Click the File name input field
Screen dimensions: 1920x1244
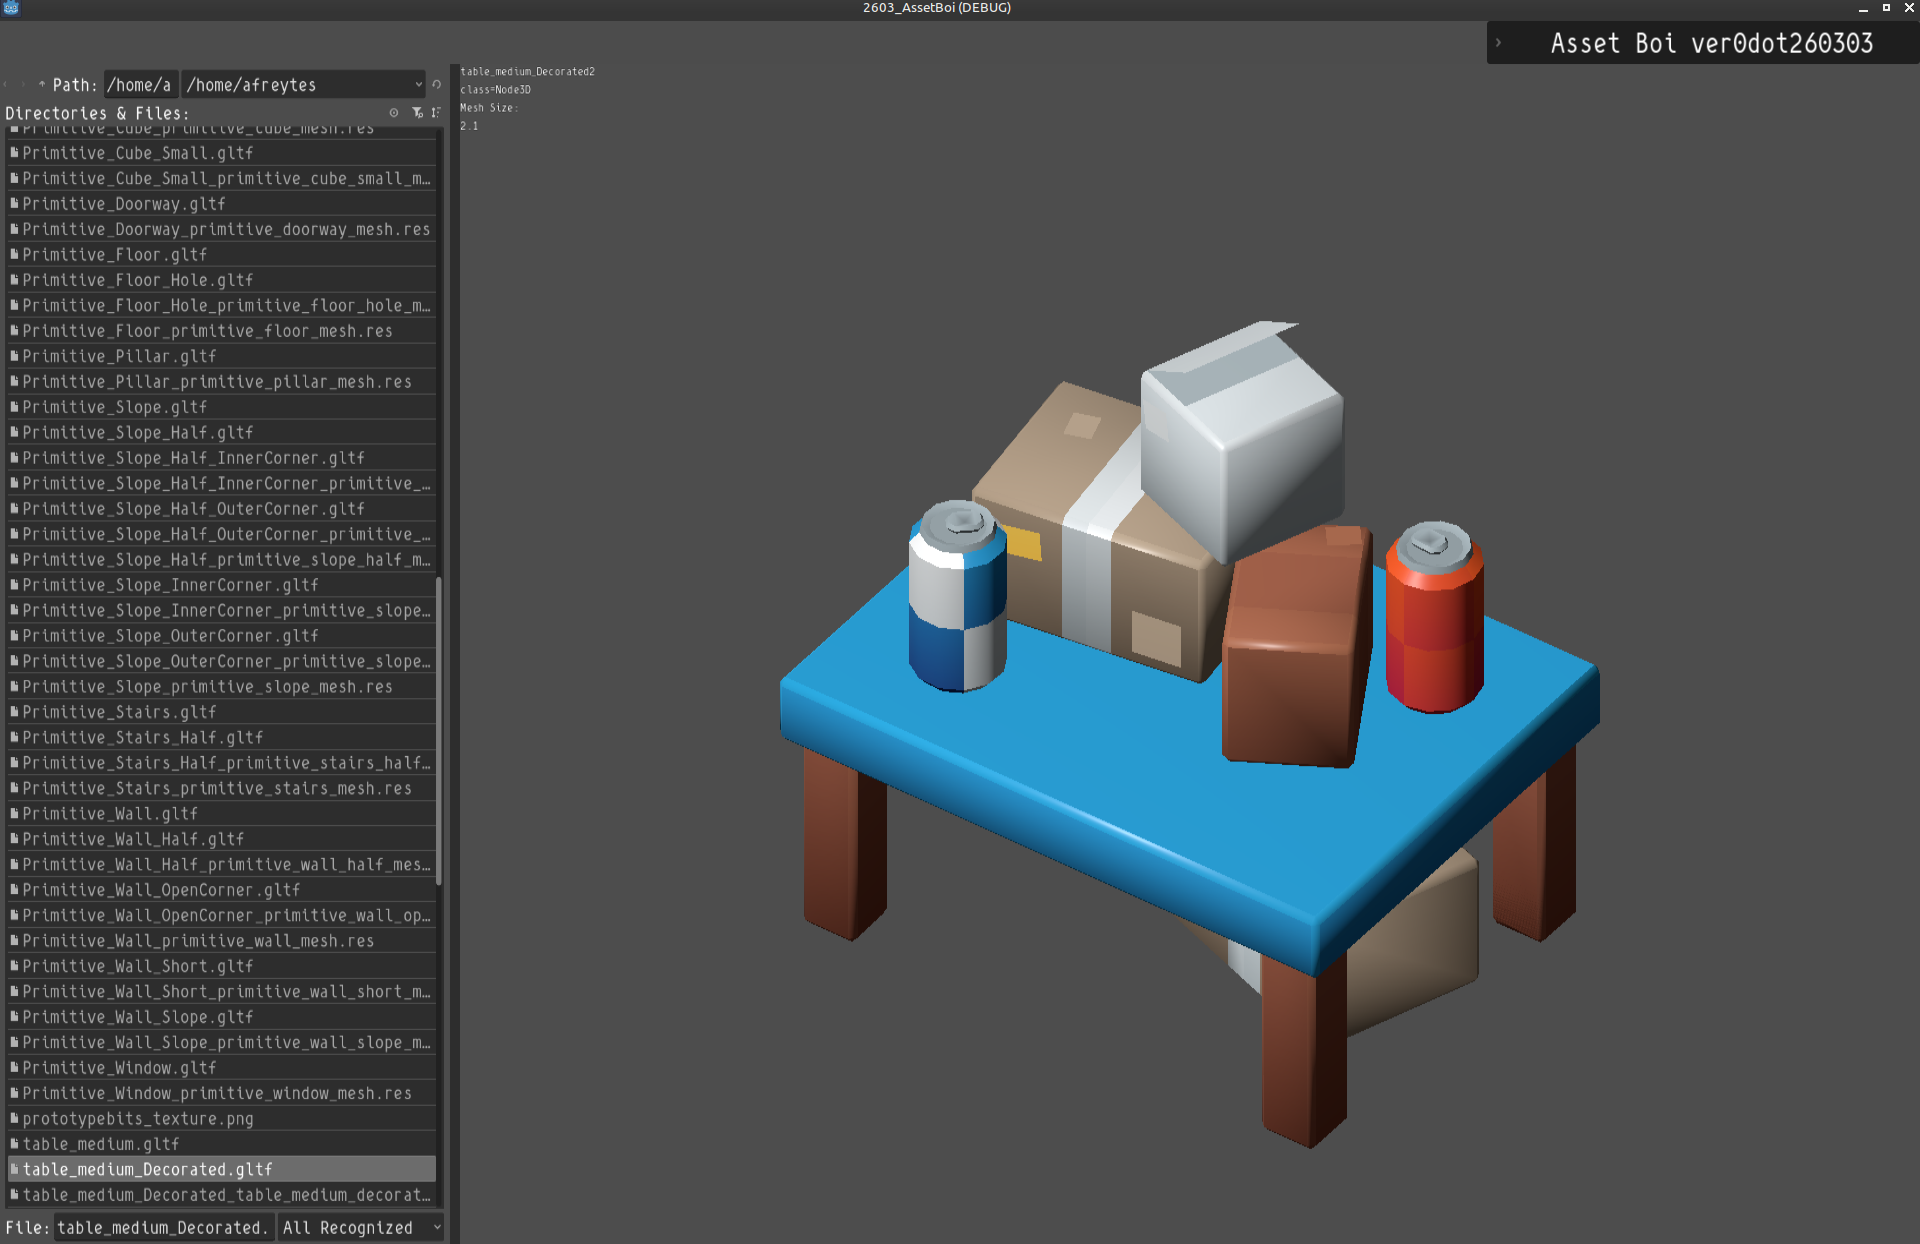tap(162, 1228)
